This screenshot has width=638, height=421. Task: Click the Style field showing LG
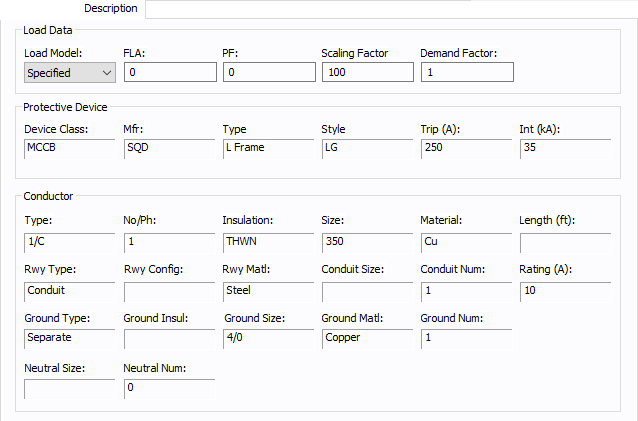pyautogui.click(x=366, y=148)
